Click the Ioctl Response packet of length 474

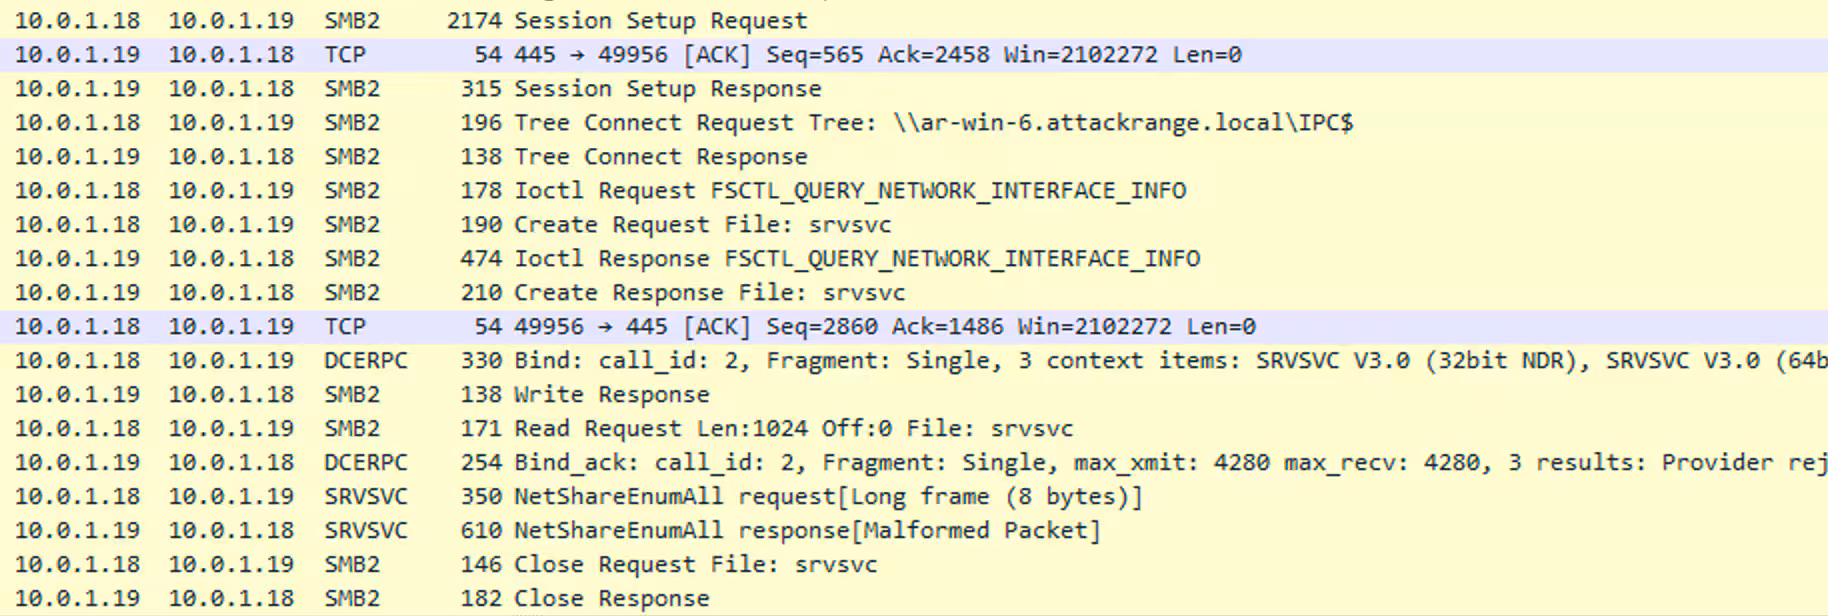[856, 259]
